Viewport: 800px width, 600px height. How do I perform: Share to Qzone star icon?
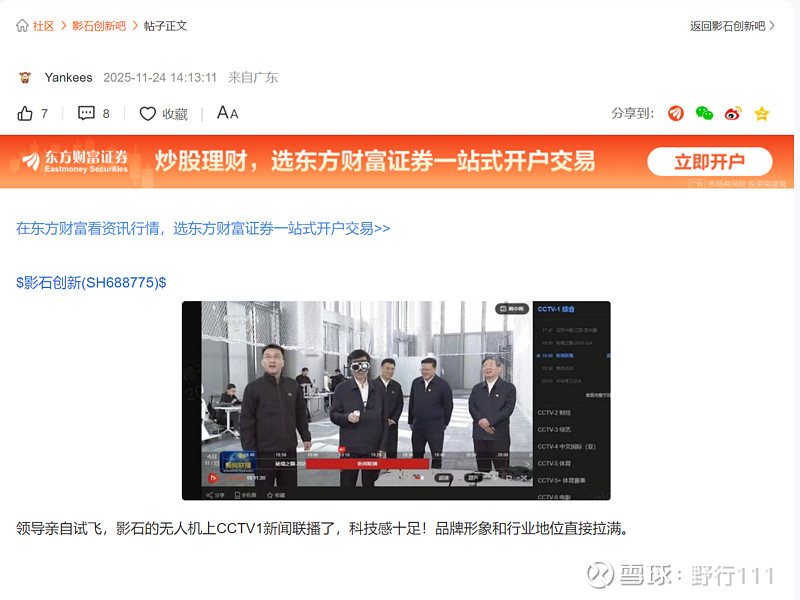[762, 113]
